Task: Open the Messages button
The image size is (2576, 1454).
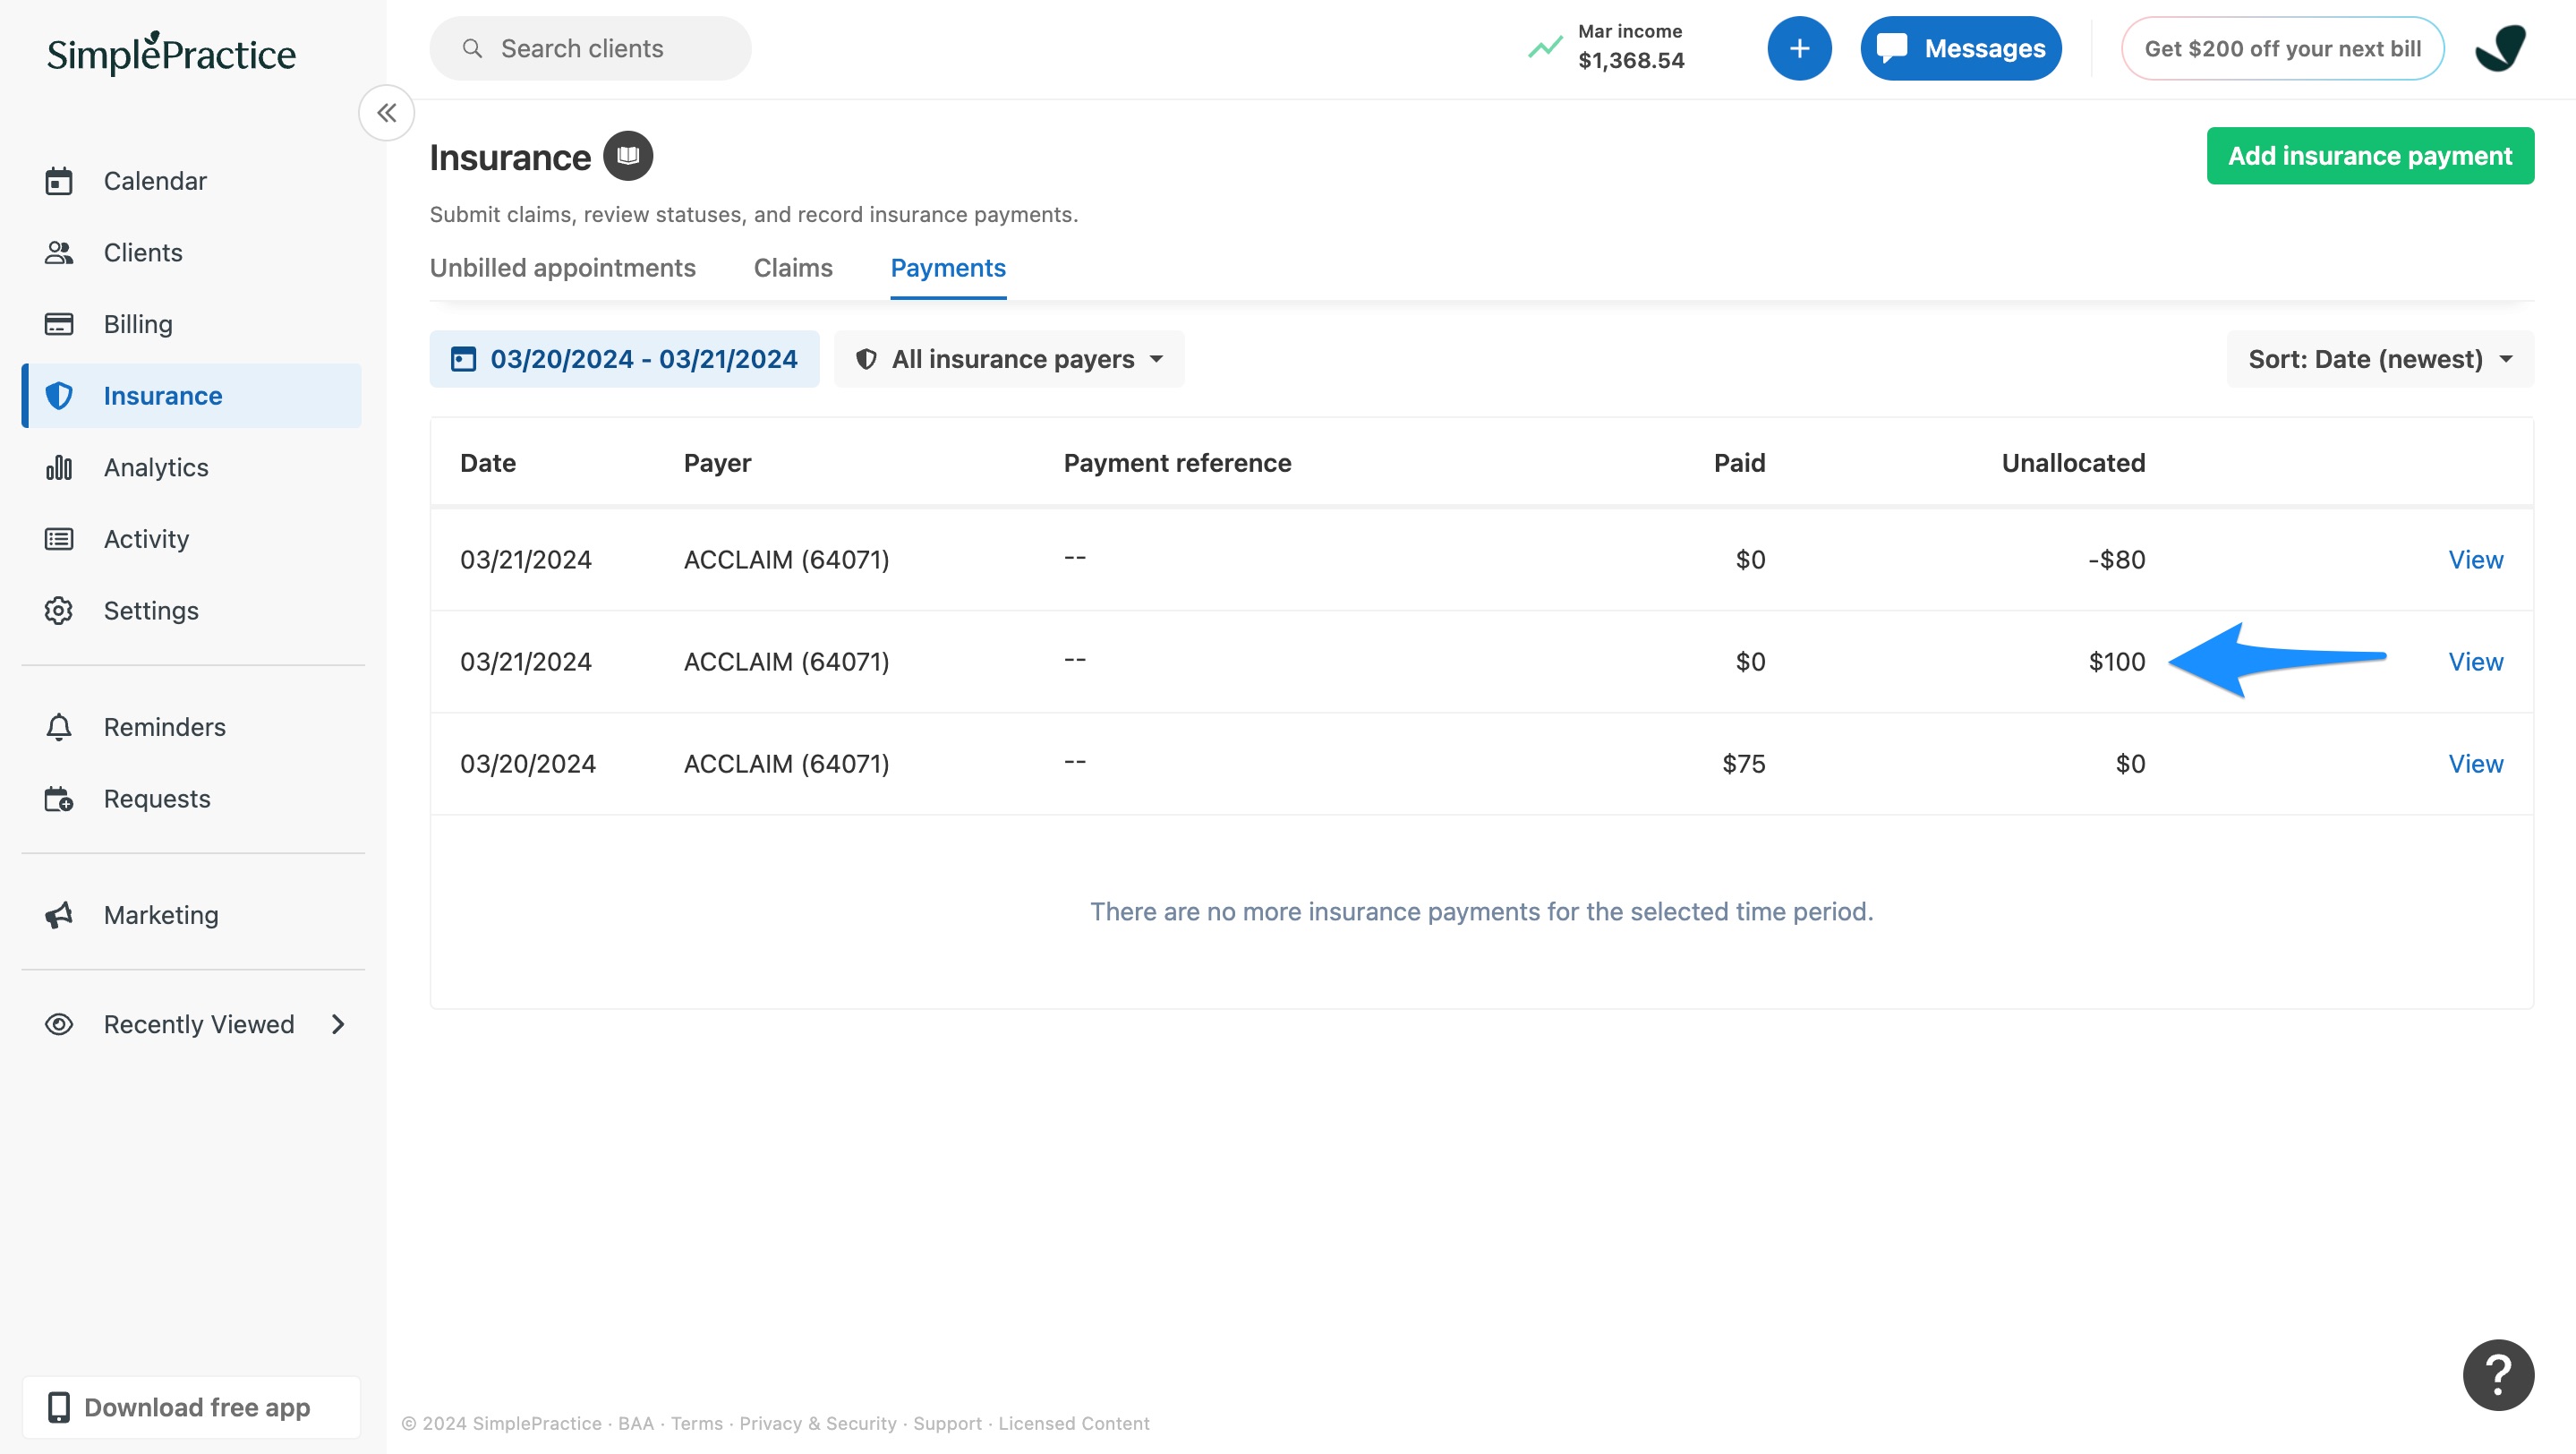Action: 1961,48
